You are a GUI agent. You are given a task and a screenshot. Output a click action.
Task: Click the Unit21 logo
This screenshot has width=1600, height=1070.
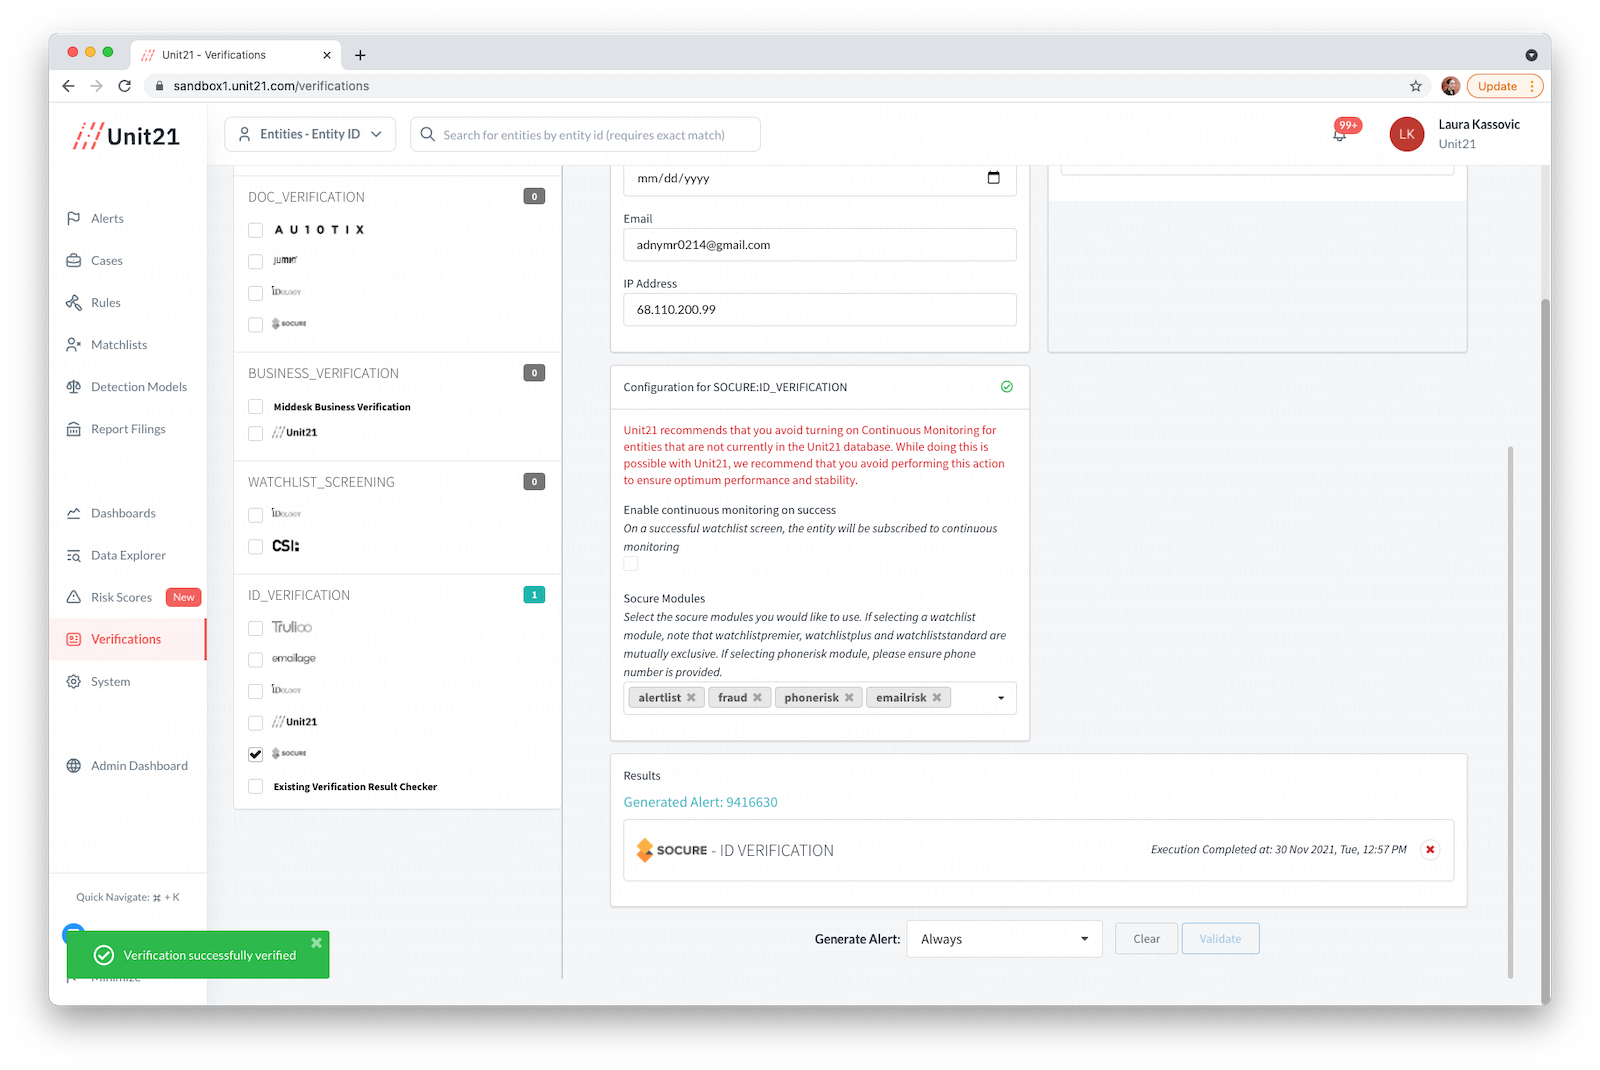coord(127,136)
